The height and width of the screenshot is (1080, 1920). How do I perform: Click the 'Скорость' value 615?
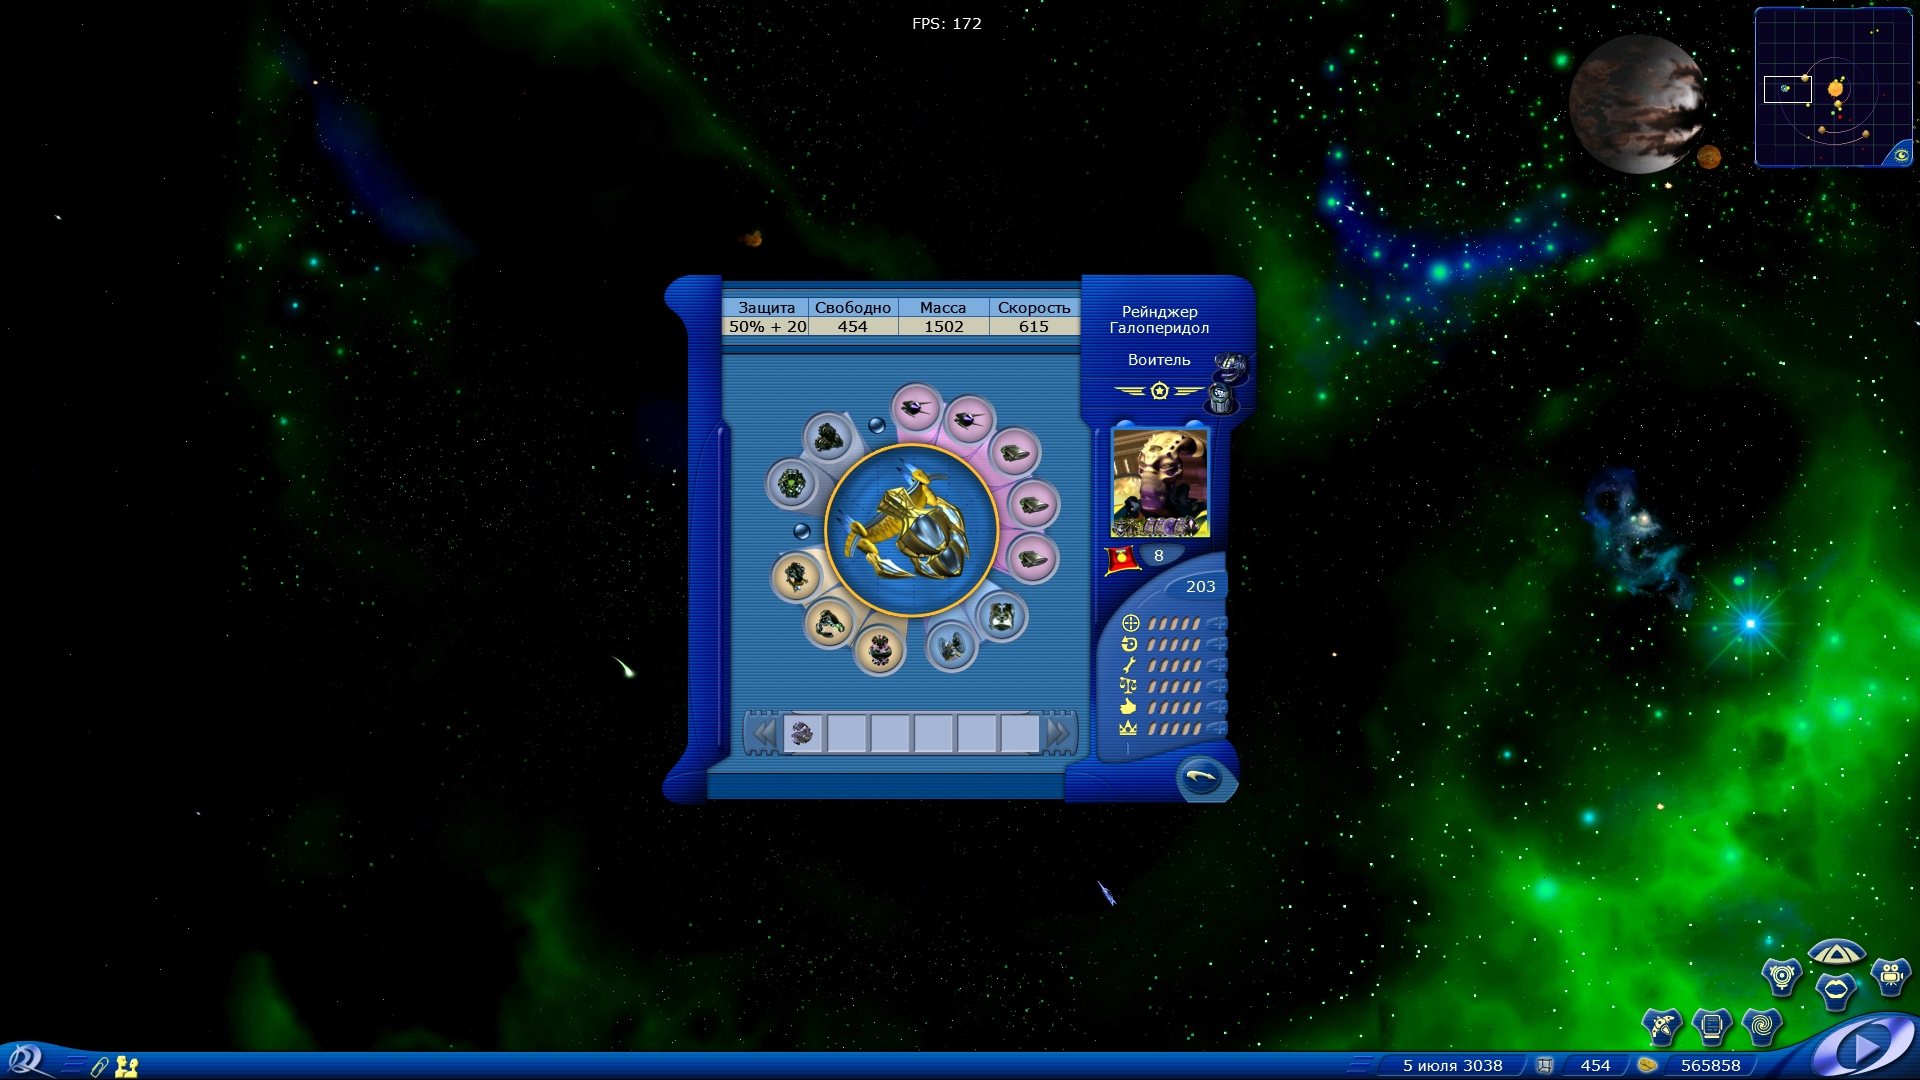(1034, 326)
